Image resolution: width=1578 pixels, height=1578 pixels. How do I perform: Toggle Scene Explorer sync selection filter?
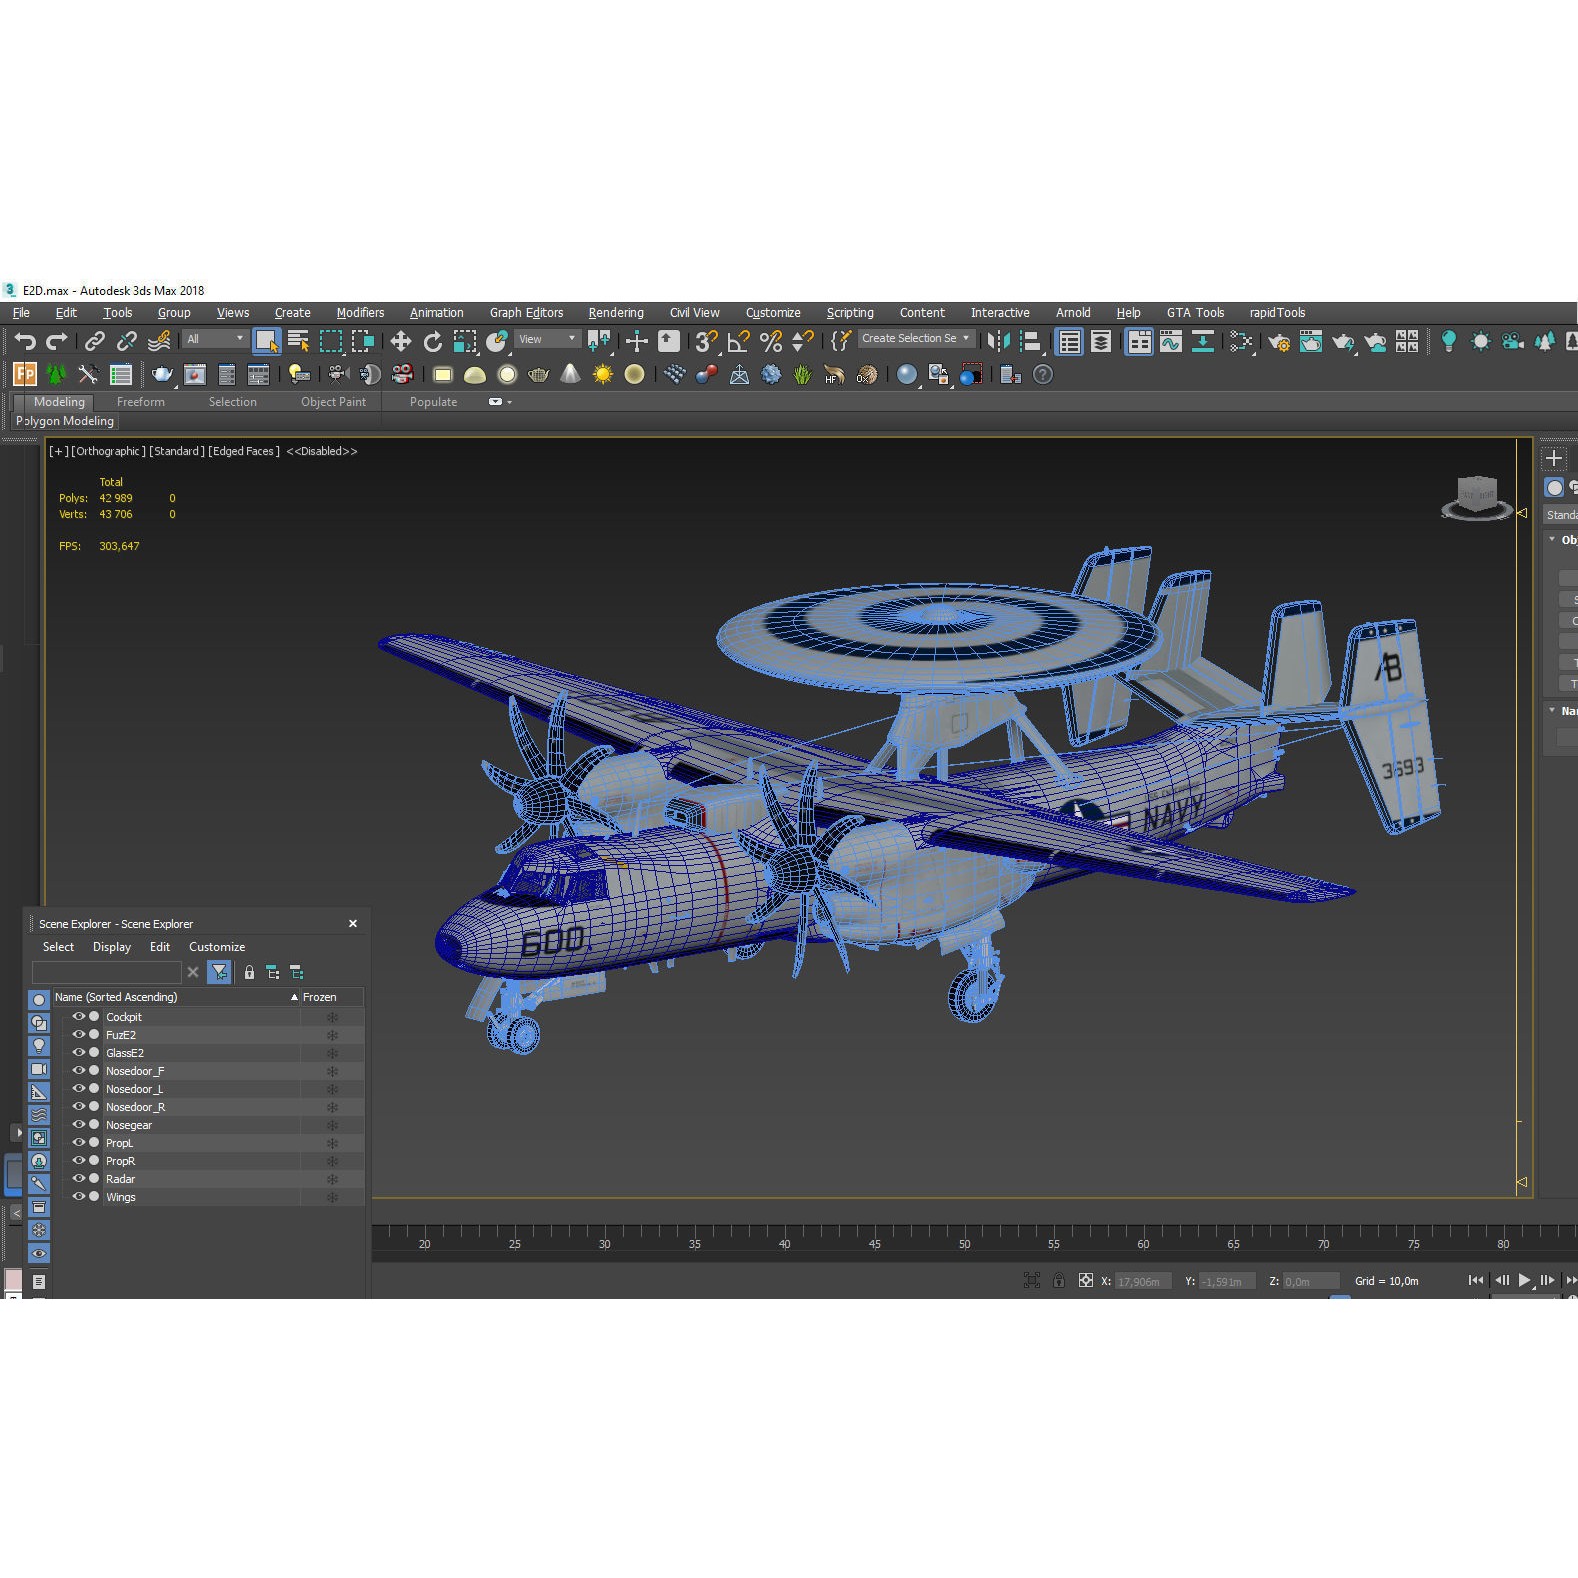pyautogui.click(x=219, y=972)
